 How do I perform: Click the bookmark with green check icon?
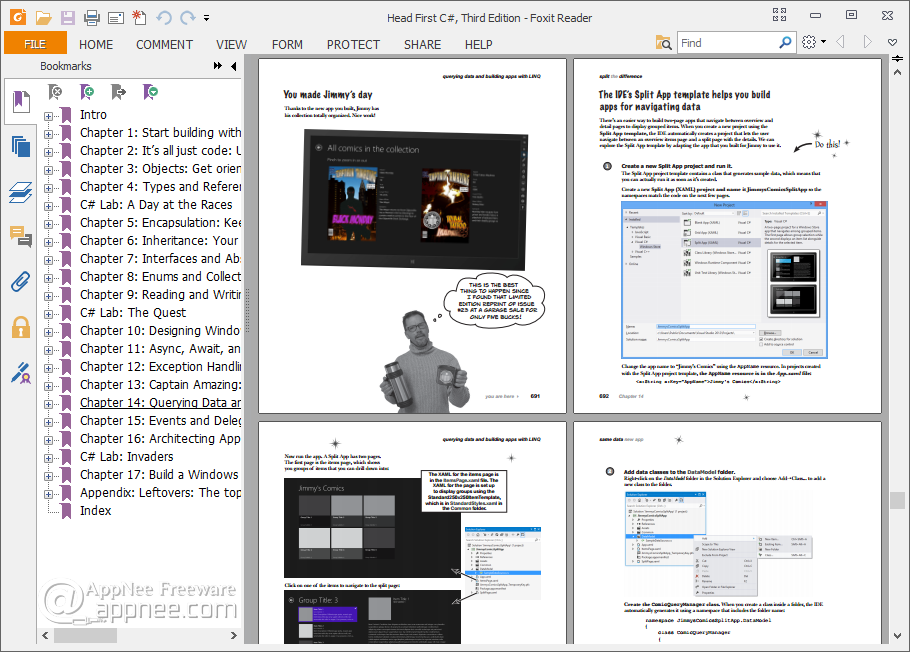[150, 92]
